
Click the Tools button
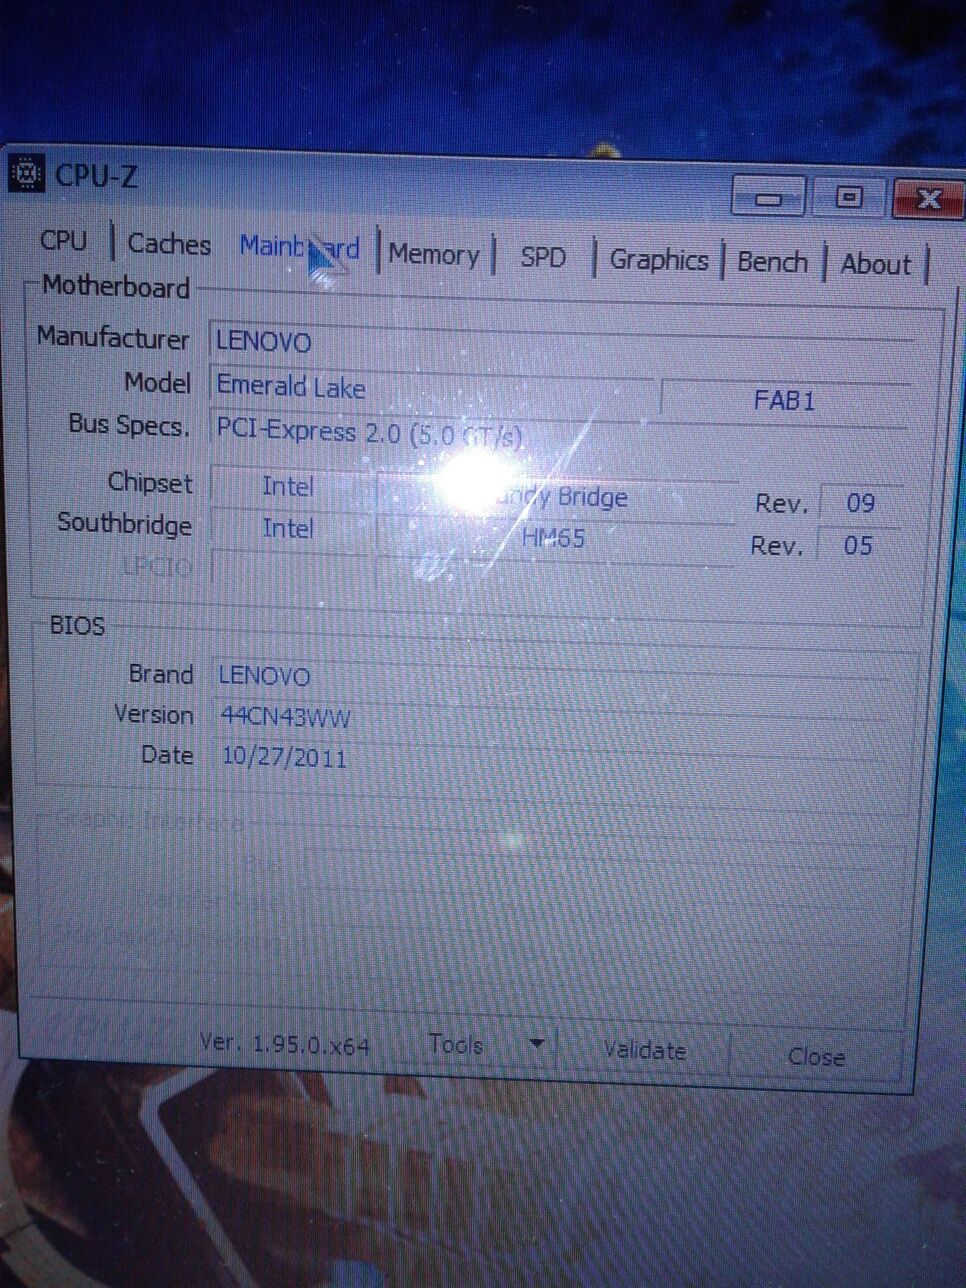tap(456, 1045)
